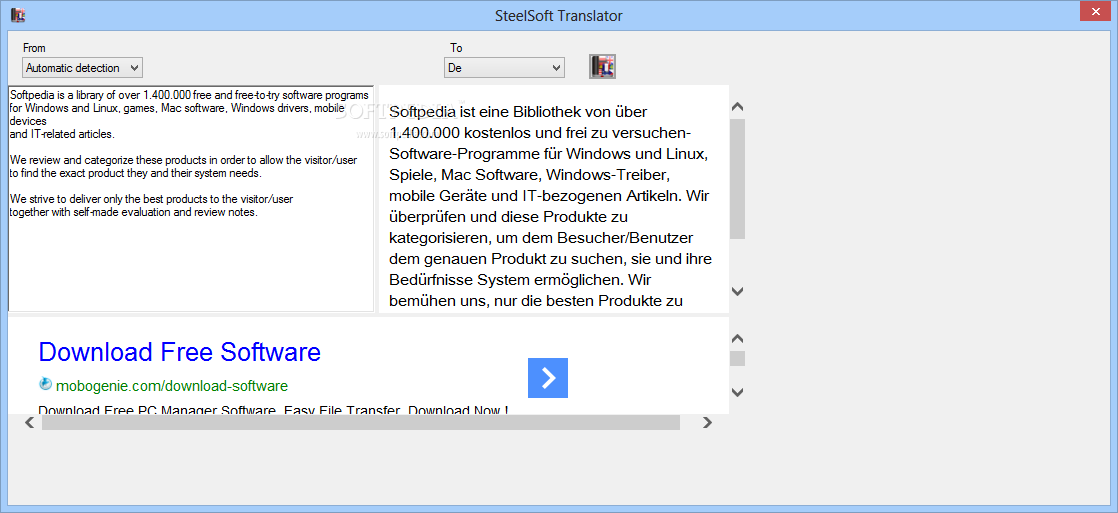
Task: Click horizontal scrollbar left arrow
Action: pos(29,423)
